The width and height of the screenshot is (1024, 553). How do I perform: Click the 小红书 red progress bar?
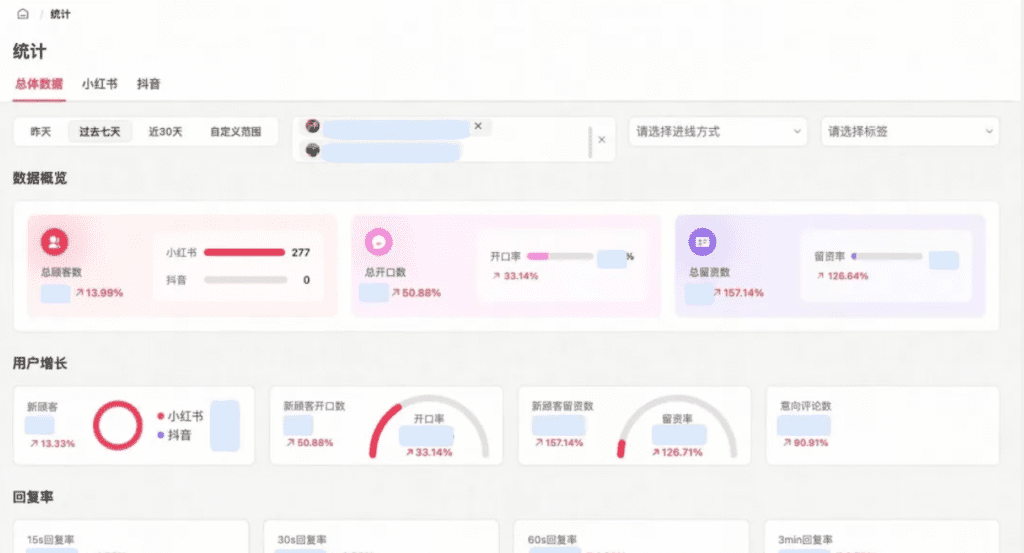244,253
